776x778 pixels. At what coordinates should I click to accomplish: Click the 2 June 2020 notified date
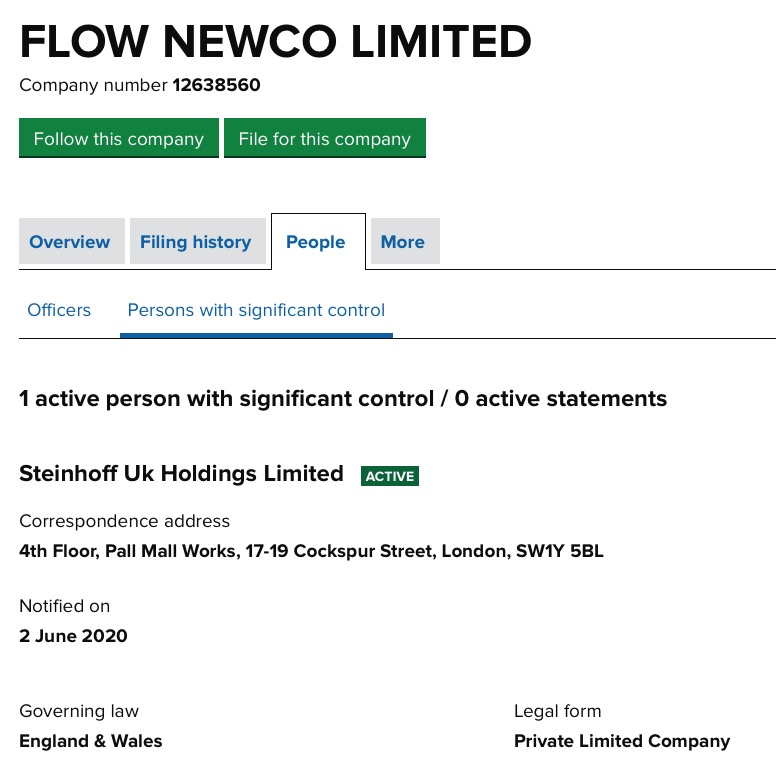click(x=73, y=636)
